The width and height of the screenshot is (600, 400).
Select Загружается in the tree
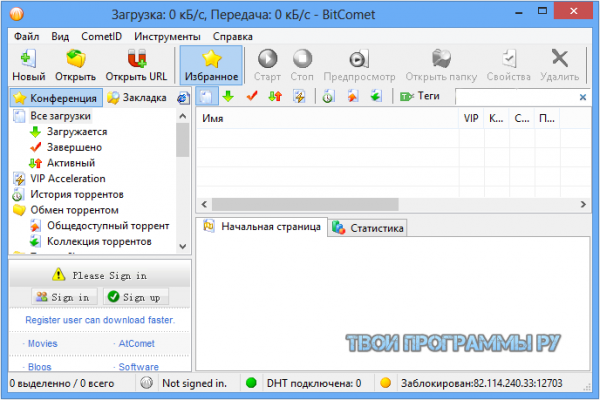77,131
